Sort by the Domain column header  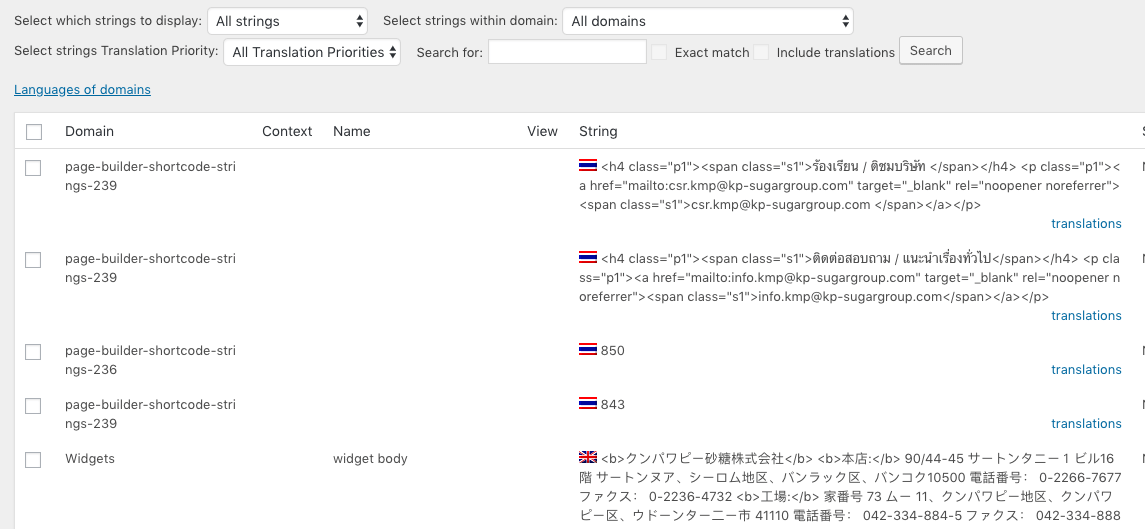(x=89, y=132)
